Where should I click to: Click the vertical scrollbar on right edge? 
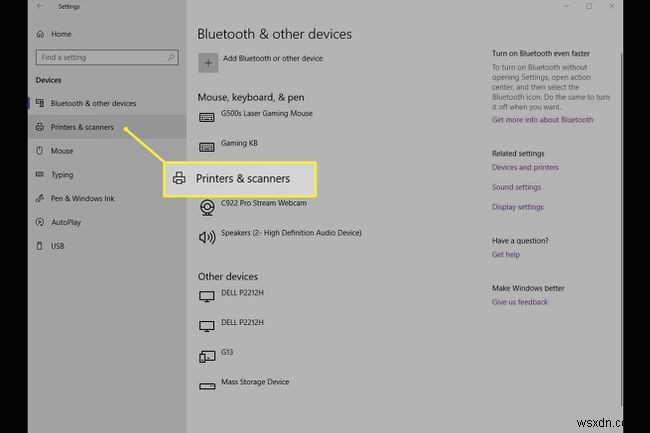(621, 230)
